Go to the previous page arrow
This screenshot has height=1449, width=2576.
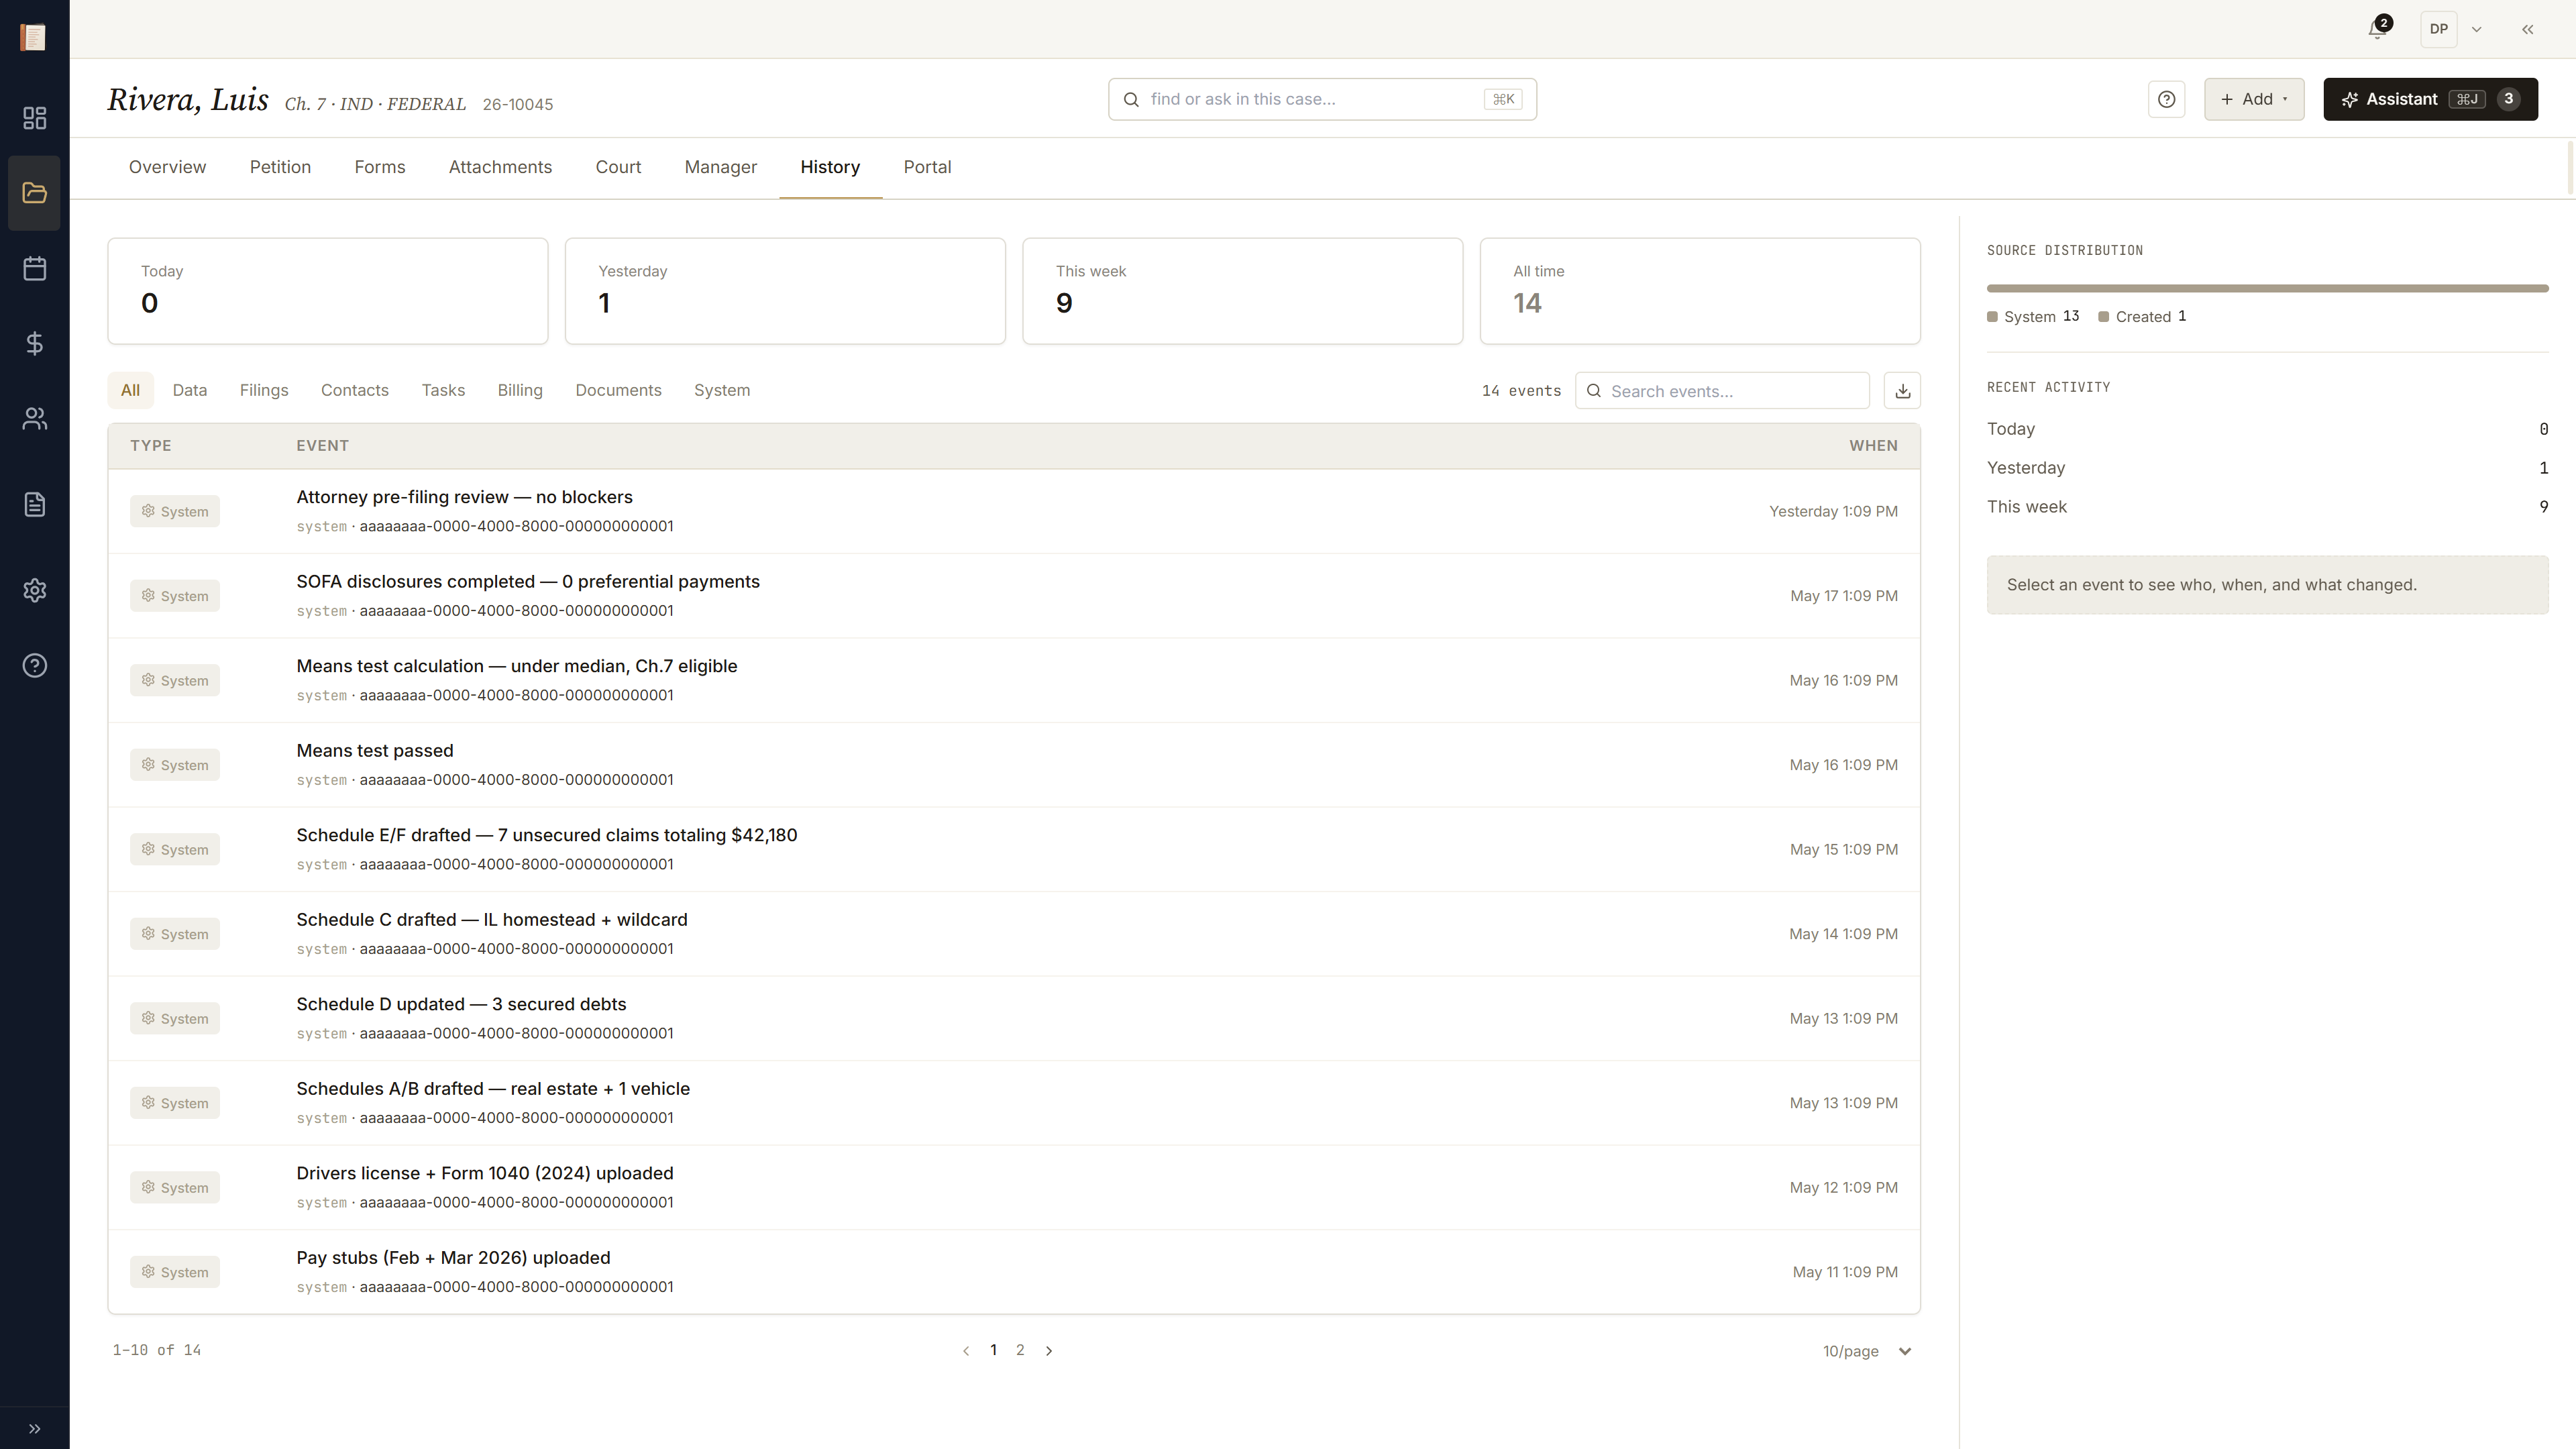point(966,1351)
